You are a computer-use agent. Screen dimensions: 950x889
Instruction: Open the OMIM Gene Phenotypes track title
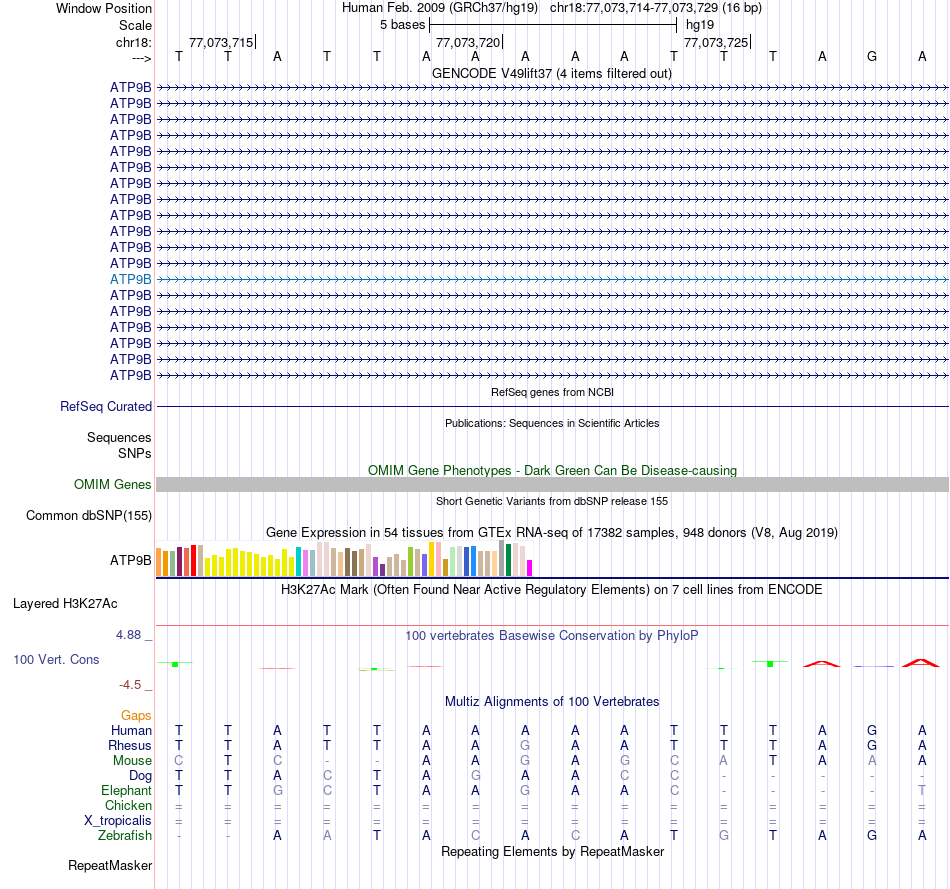[552, 470]
